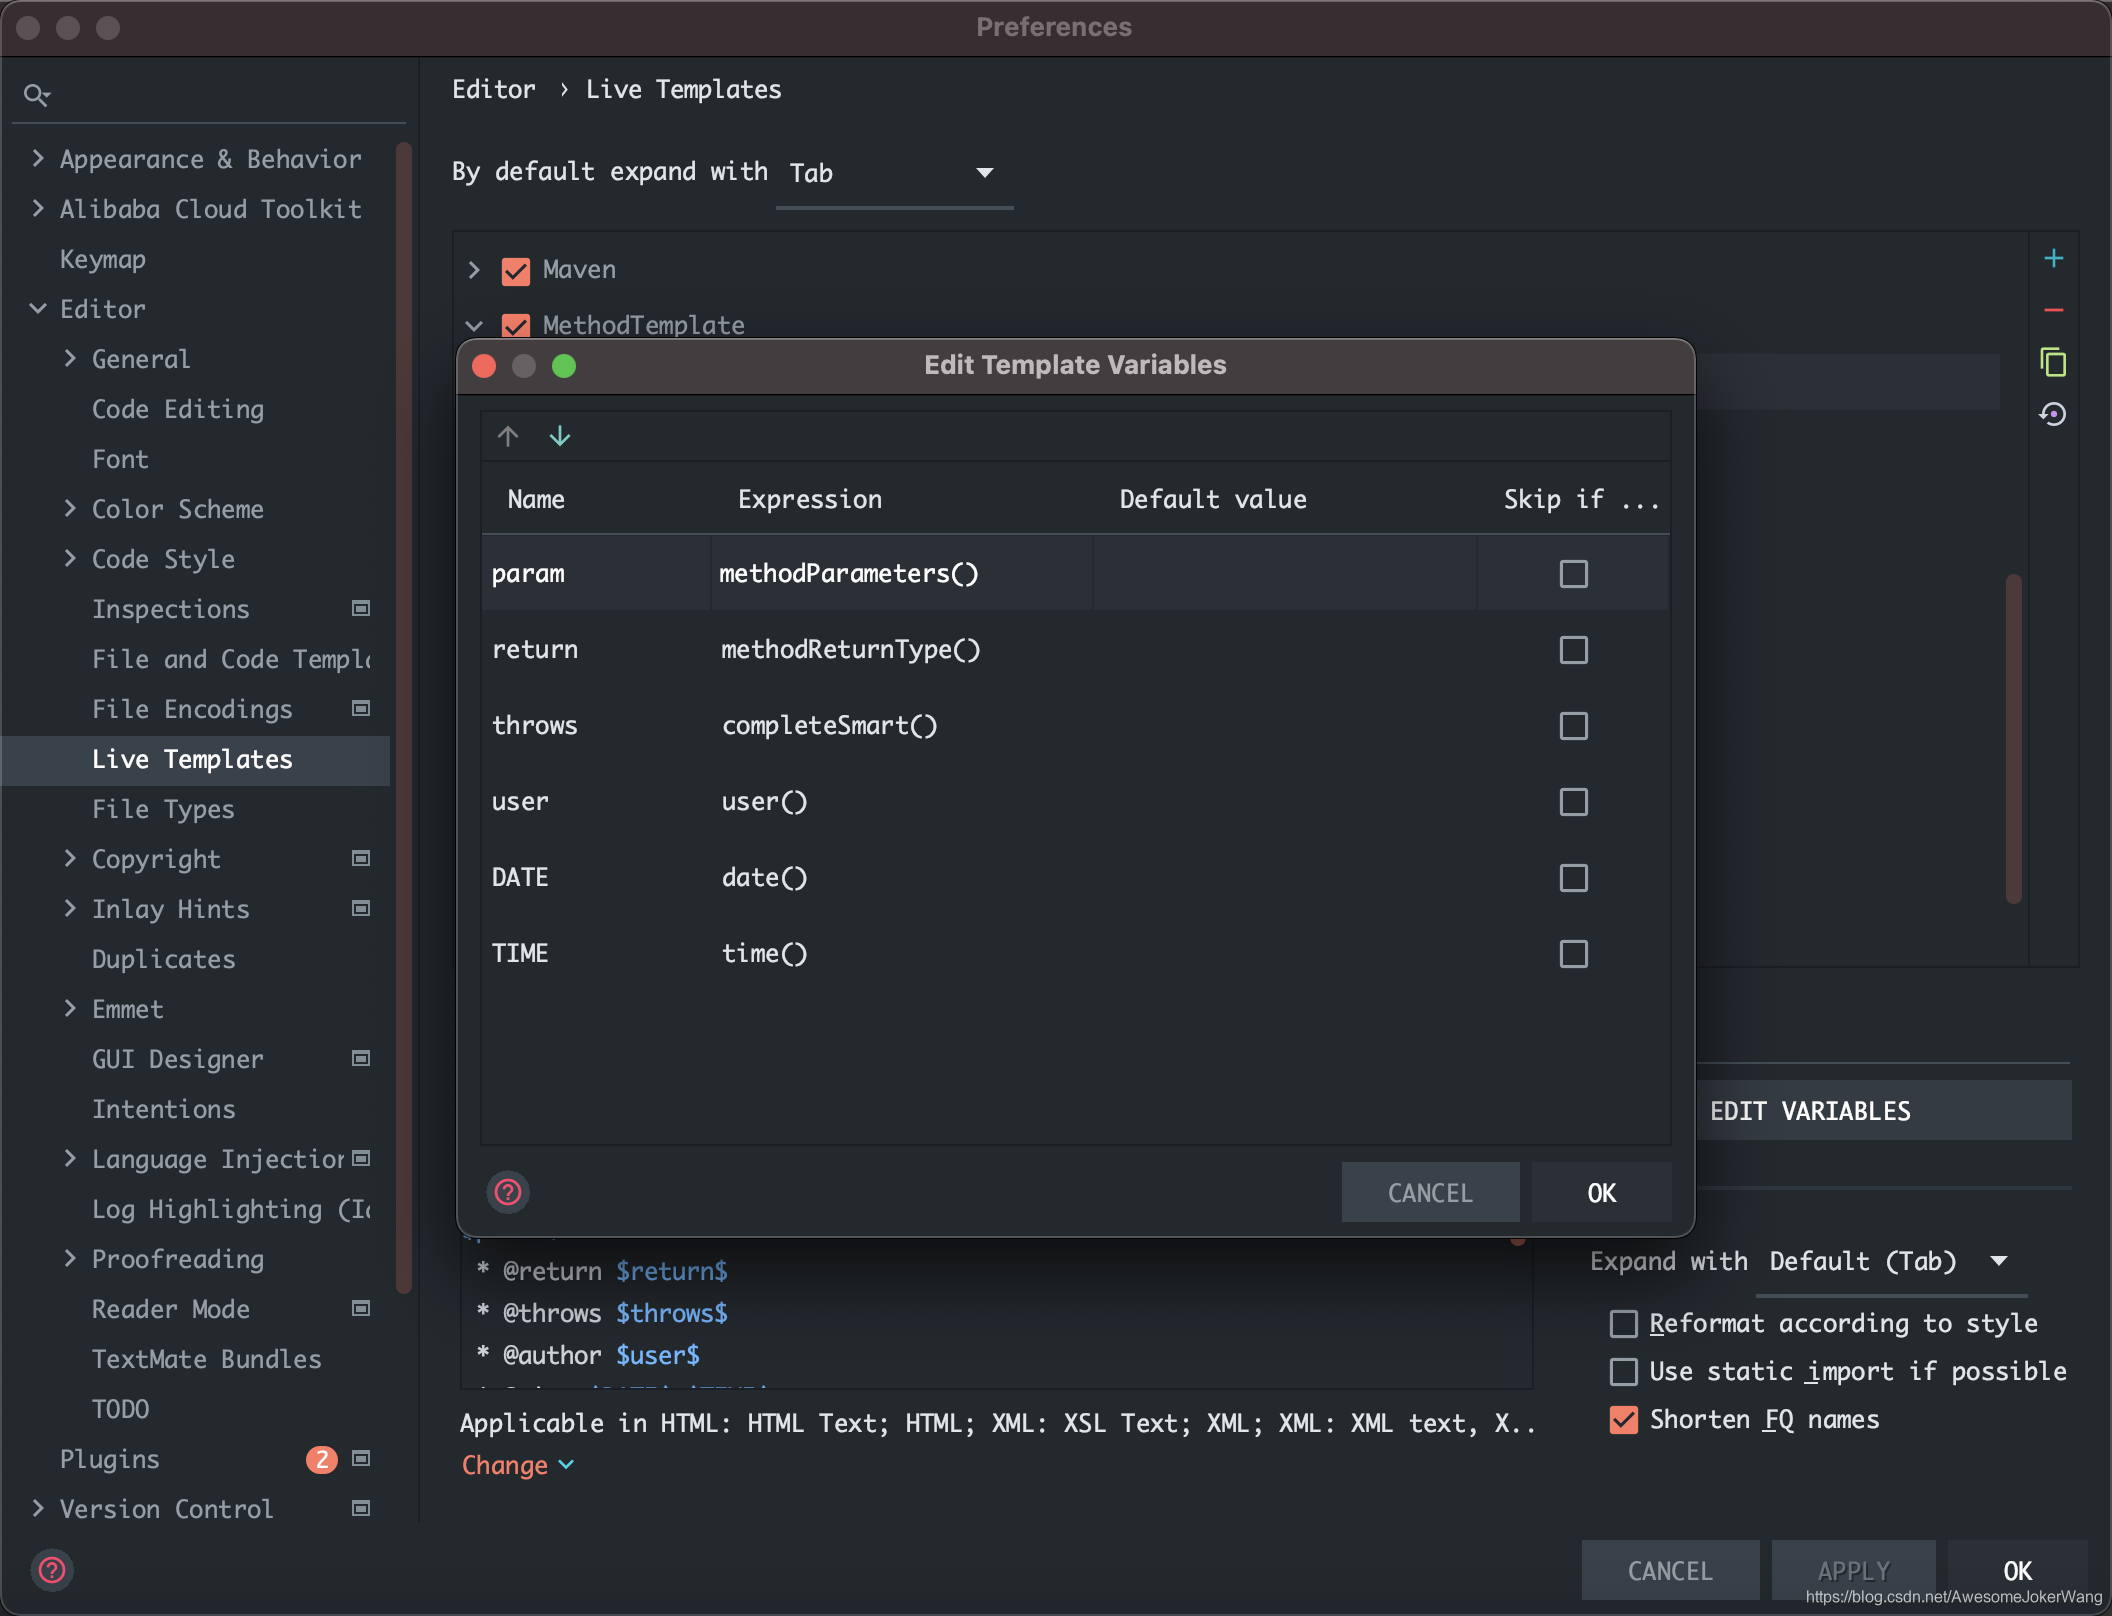Click the Preferences help question icon
The image size is (2112, 1616).
tap(52, 1570)
